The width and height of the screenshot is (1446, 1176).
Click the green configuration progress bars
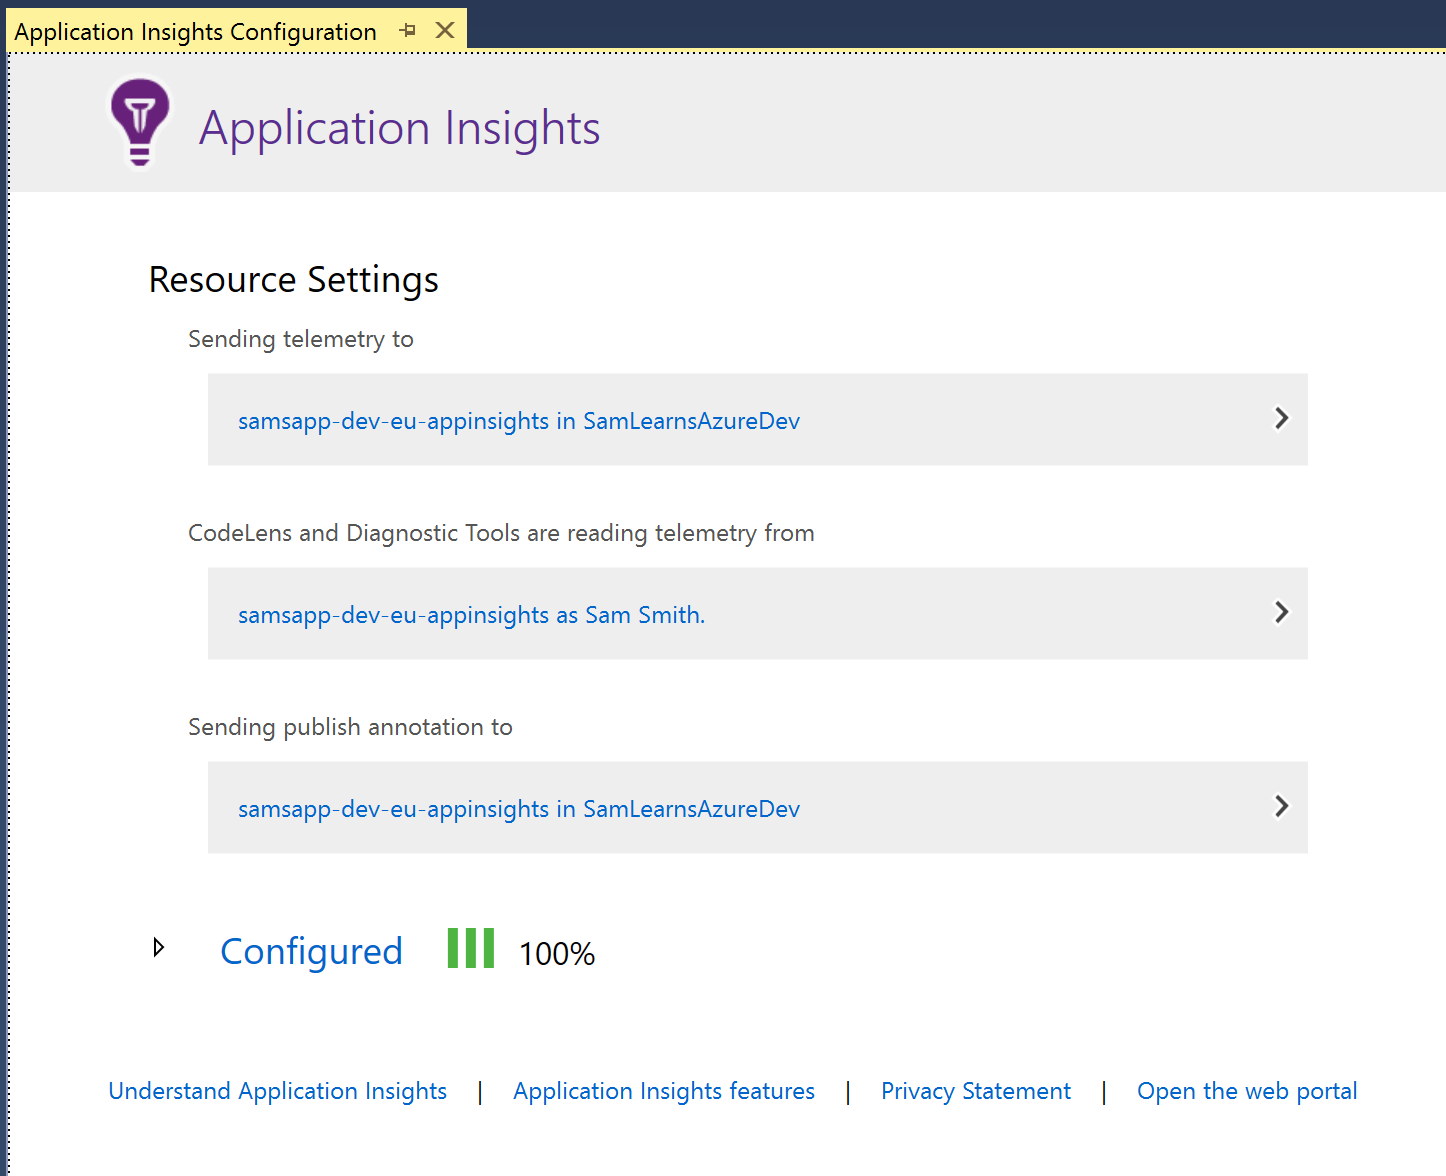(x=470, y=948)
